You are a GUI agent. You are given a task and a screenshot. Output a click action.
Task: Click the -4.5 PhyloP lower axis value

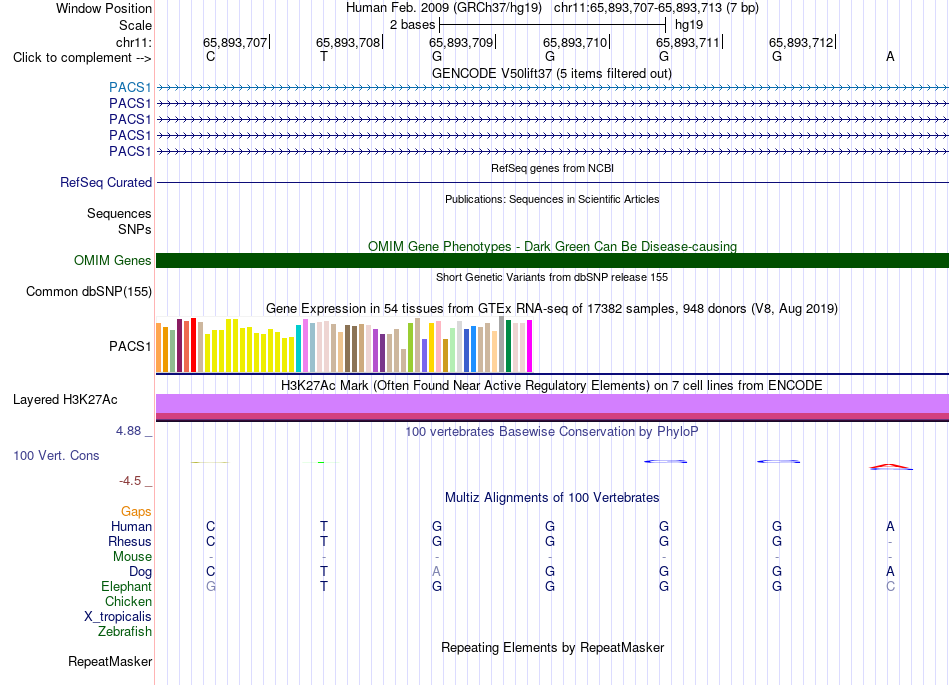[130, 481]
